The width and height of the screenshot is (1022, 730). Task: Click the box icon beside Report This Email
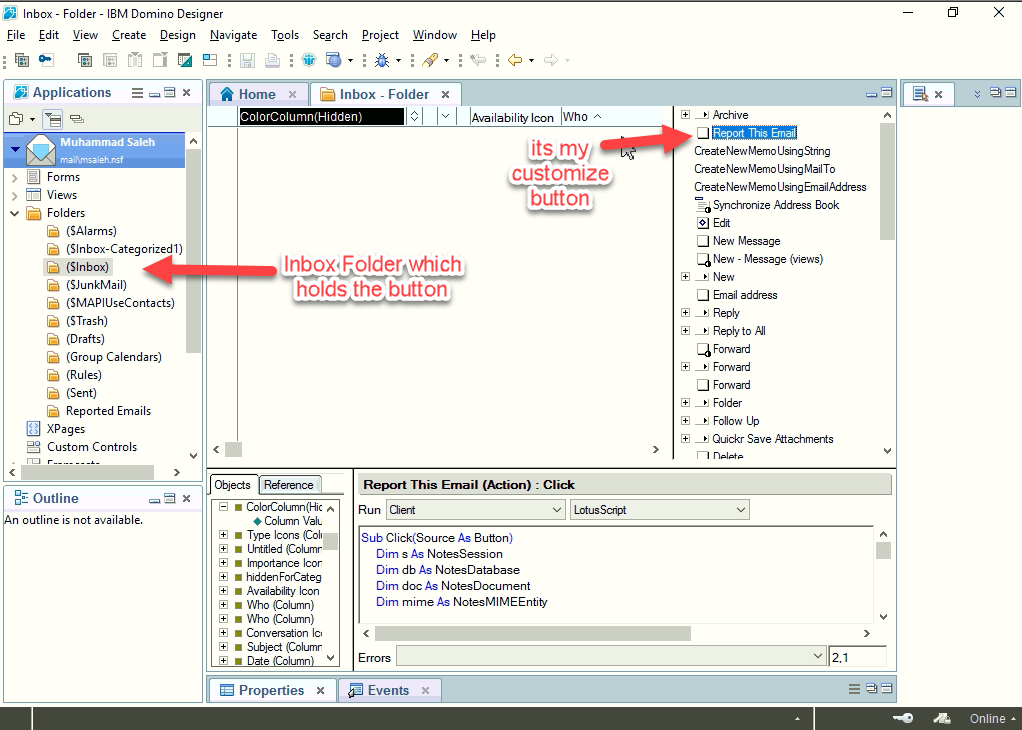click(703, 133)
